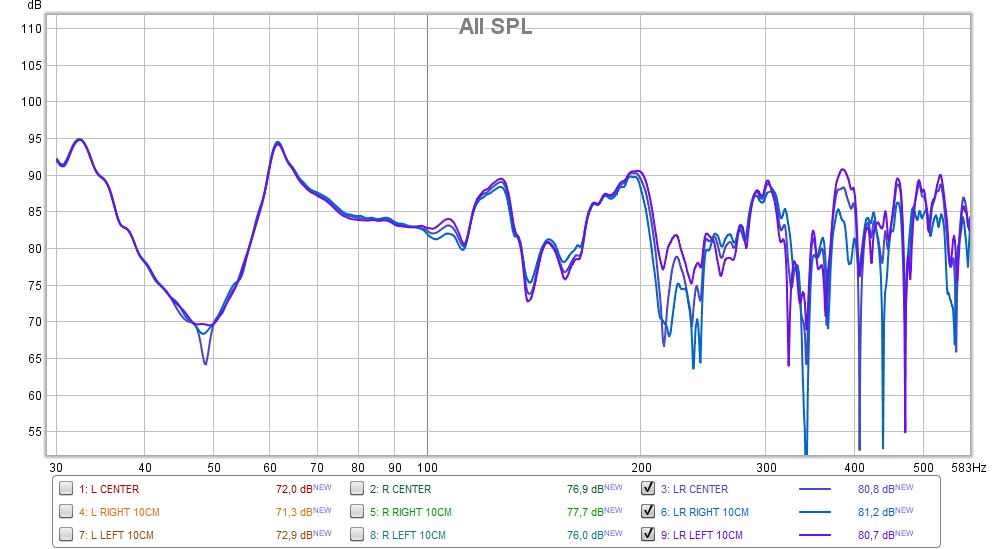Click the LR RIGHT 10CM line sample
Viewport: 993px width, 549px height.
(815, 512)
